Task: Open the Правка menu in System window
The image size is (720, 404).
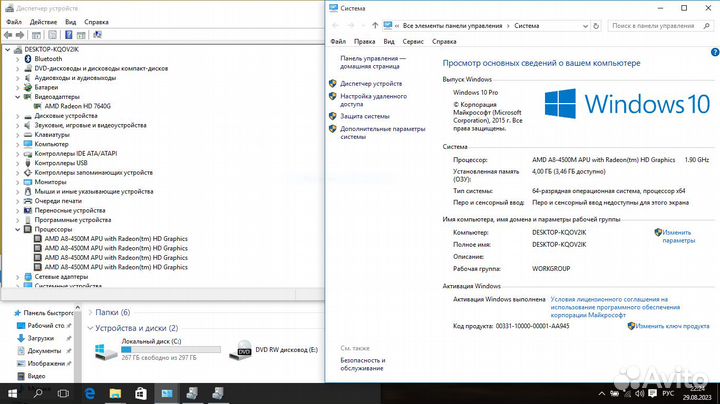Action: coord(365,41)
